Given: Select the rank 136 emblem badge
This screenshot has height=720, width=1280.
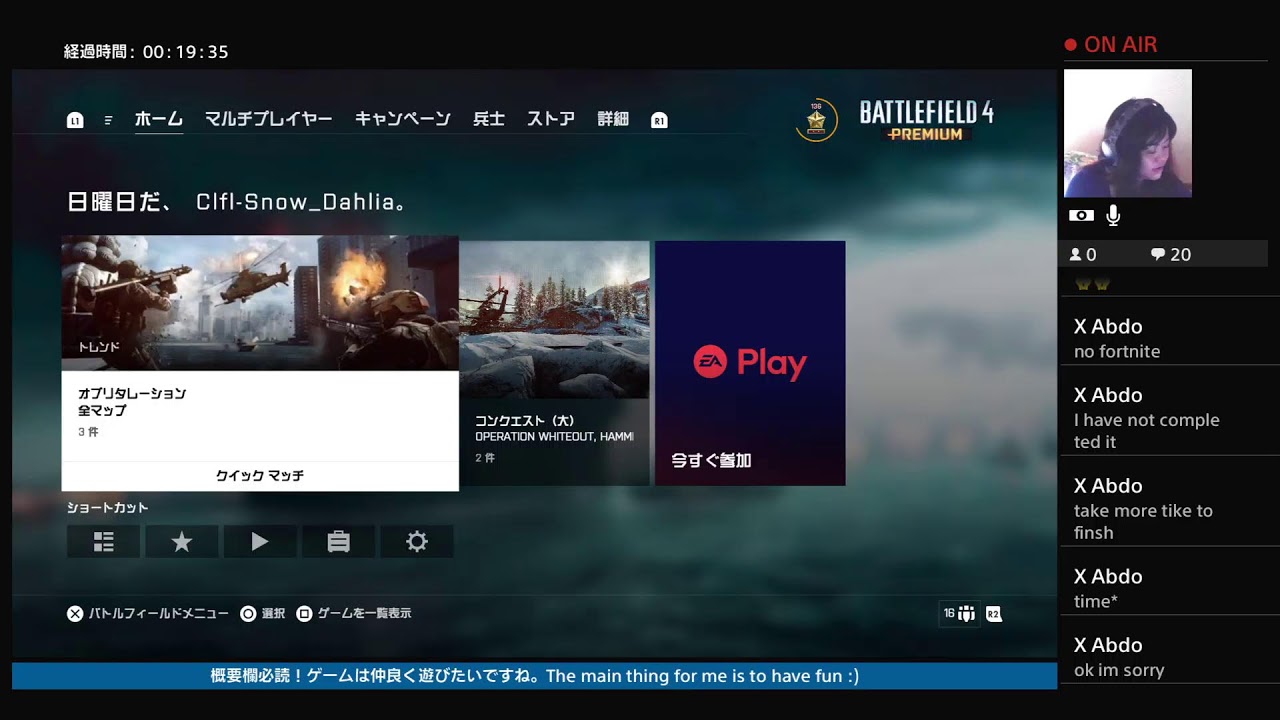Looking at the screenshot, I should (x=816, y=121).
